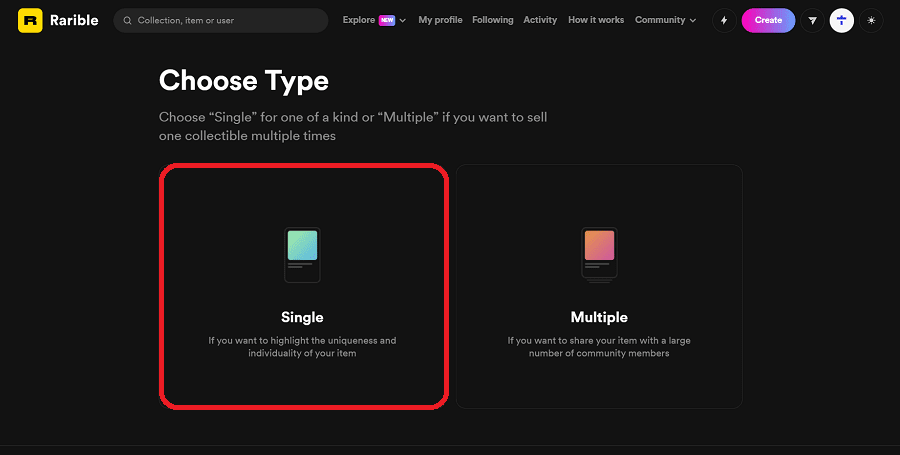Click the search magnifier icon
Screen dimensions: 900x455
click(x=128, y=20)
